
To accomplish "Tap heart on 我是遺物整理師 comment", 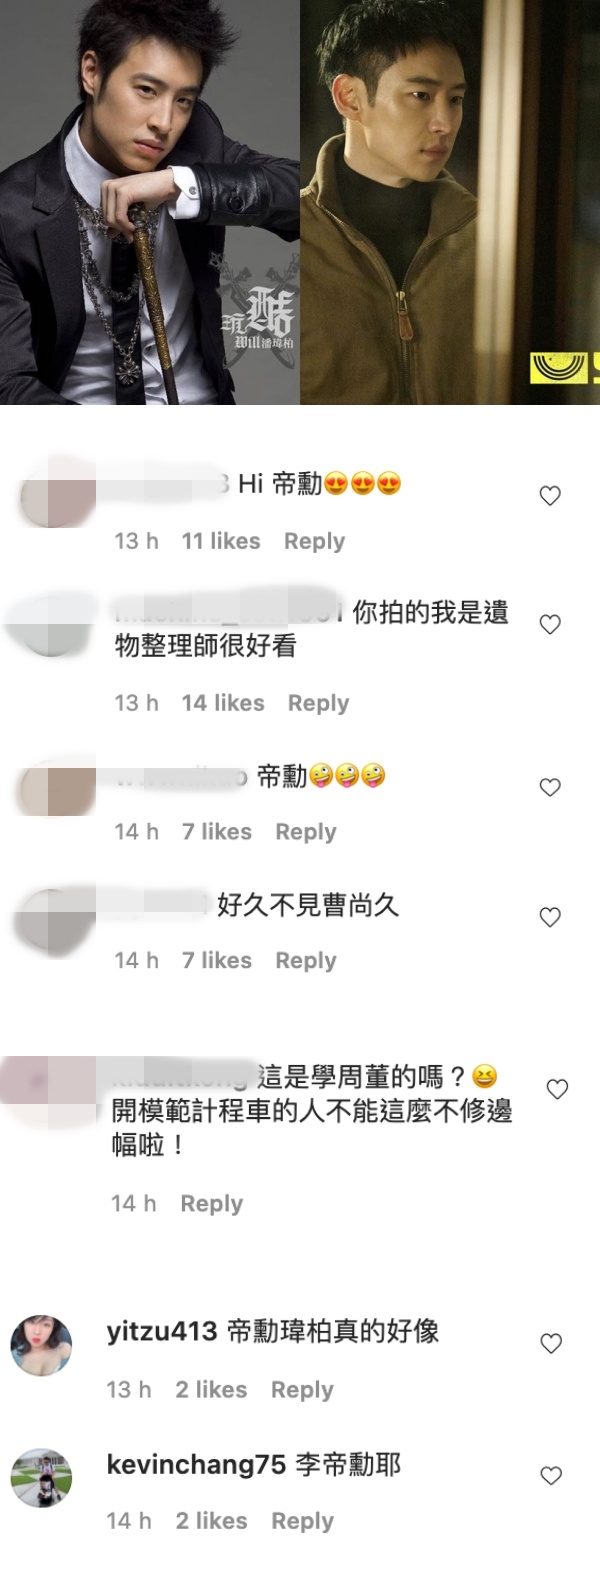I will [x=550, y=624].
